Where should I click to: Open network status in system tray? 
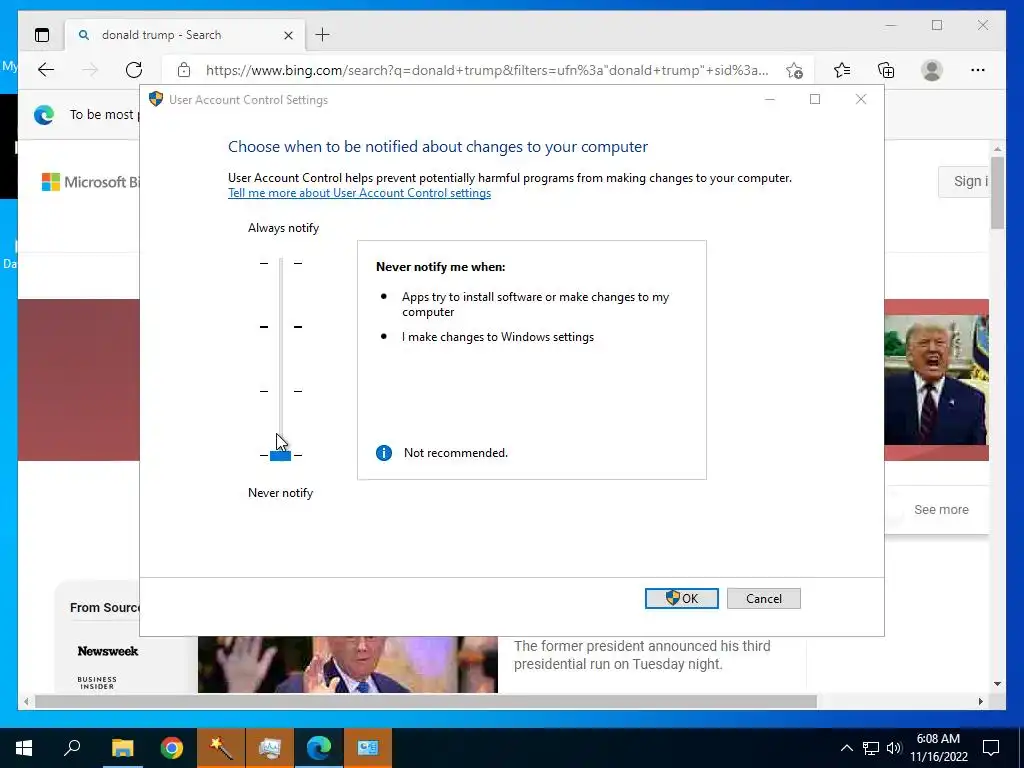871,748
